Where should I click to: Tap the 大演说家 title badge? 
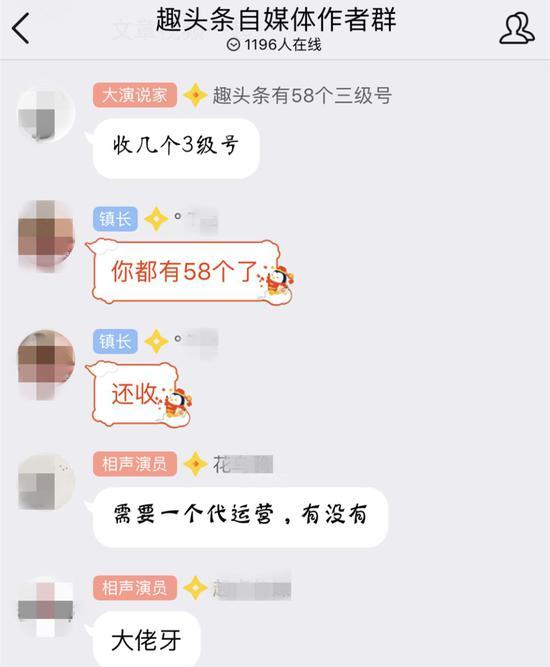coord(135,95)
